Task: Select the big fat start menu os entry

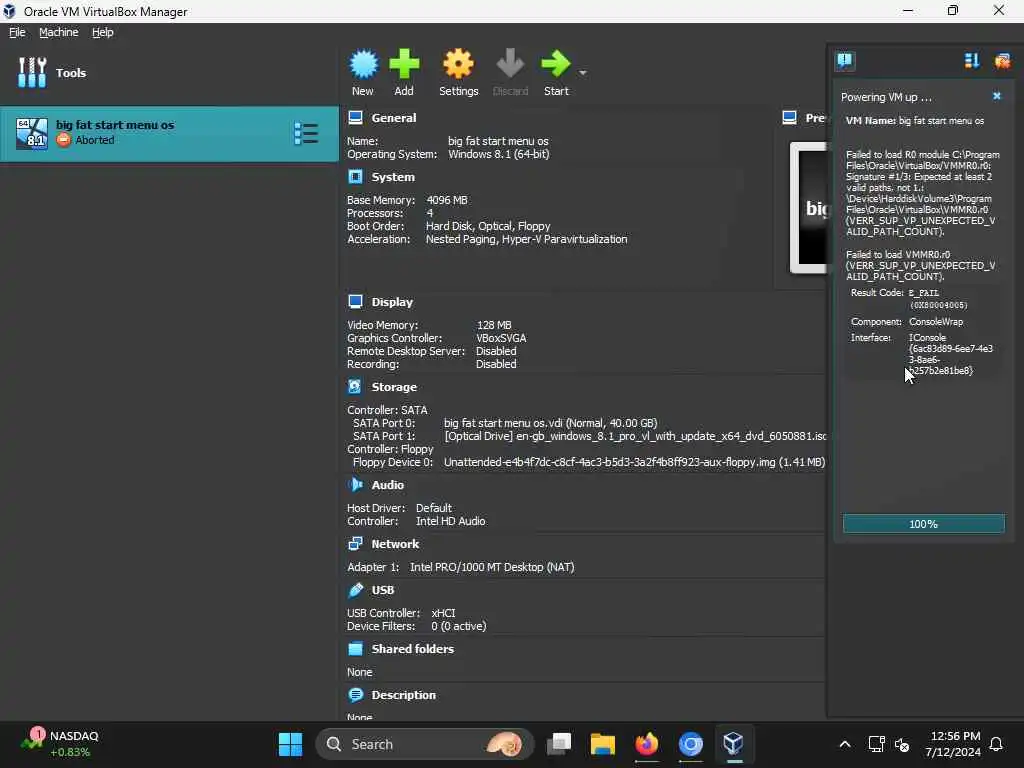Action: pyautogui.click(x=170, y=134)
